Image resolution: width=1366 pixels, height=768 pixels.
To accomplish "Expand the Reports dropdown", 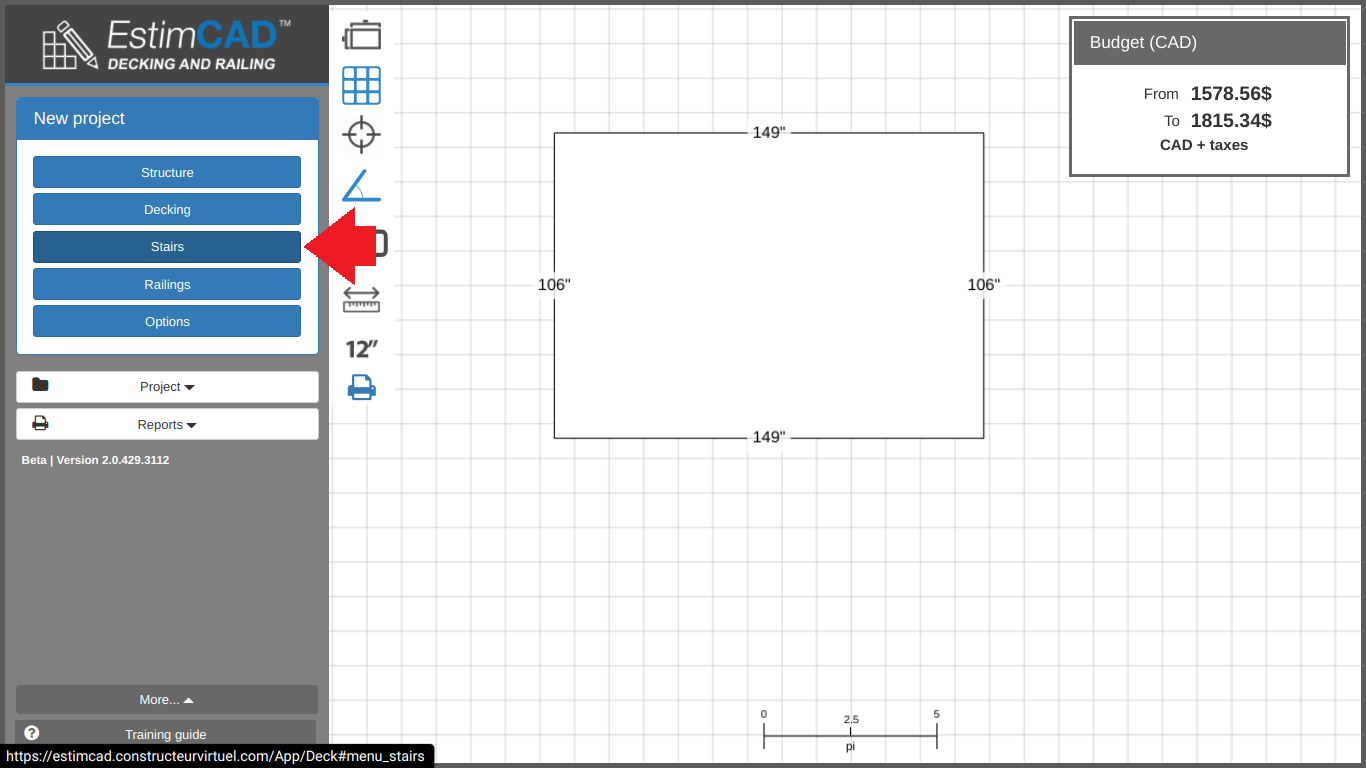I will pyautogui.click(x=167, y=424).
